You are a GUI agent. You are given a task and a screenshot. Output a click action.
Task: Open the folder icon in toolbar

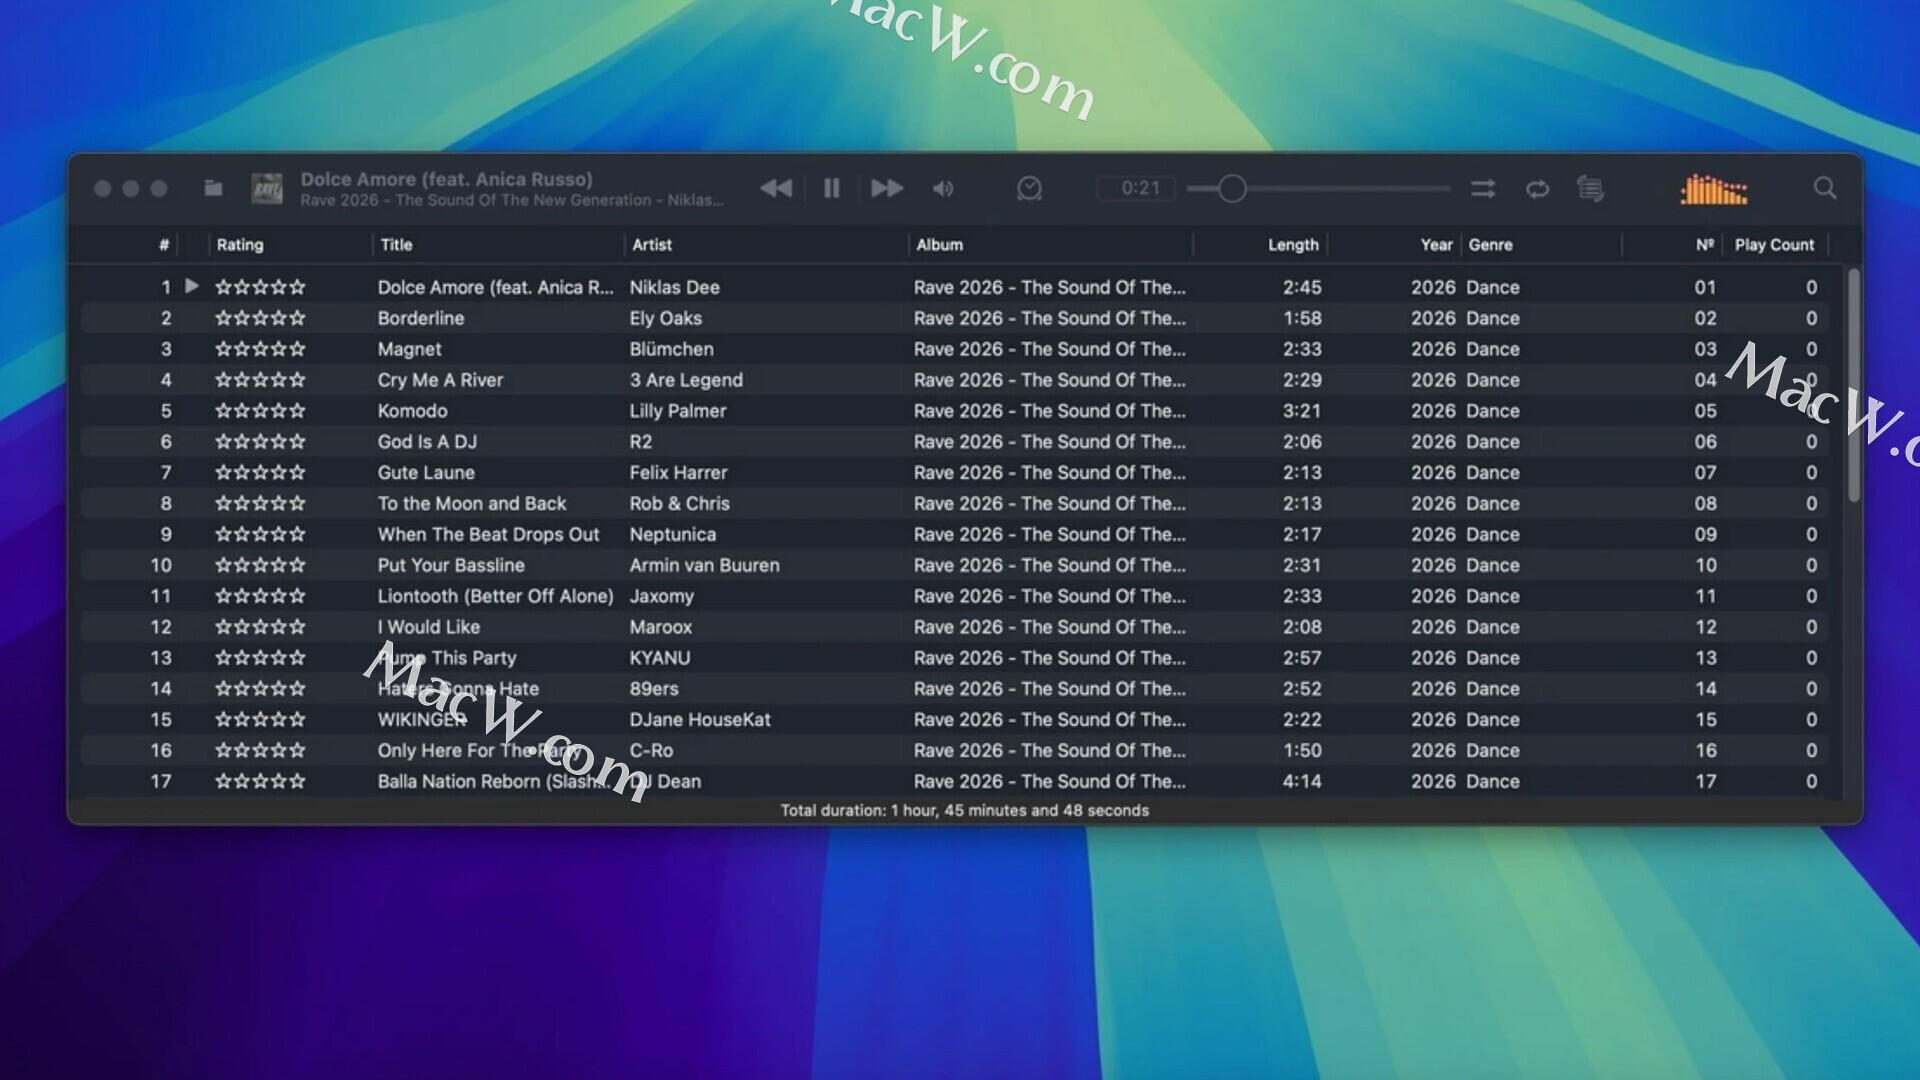(213, 188)
